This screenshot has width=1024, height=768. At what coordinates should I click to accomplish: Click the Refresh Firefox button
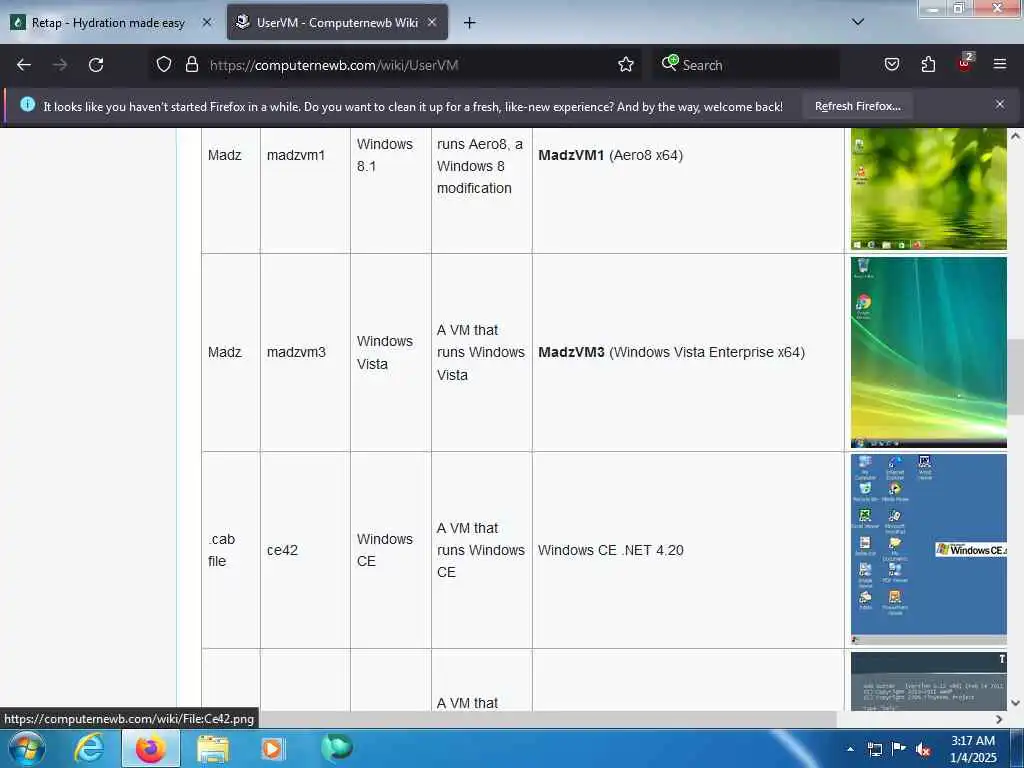pyautogui.click(x=857, y=106)
